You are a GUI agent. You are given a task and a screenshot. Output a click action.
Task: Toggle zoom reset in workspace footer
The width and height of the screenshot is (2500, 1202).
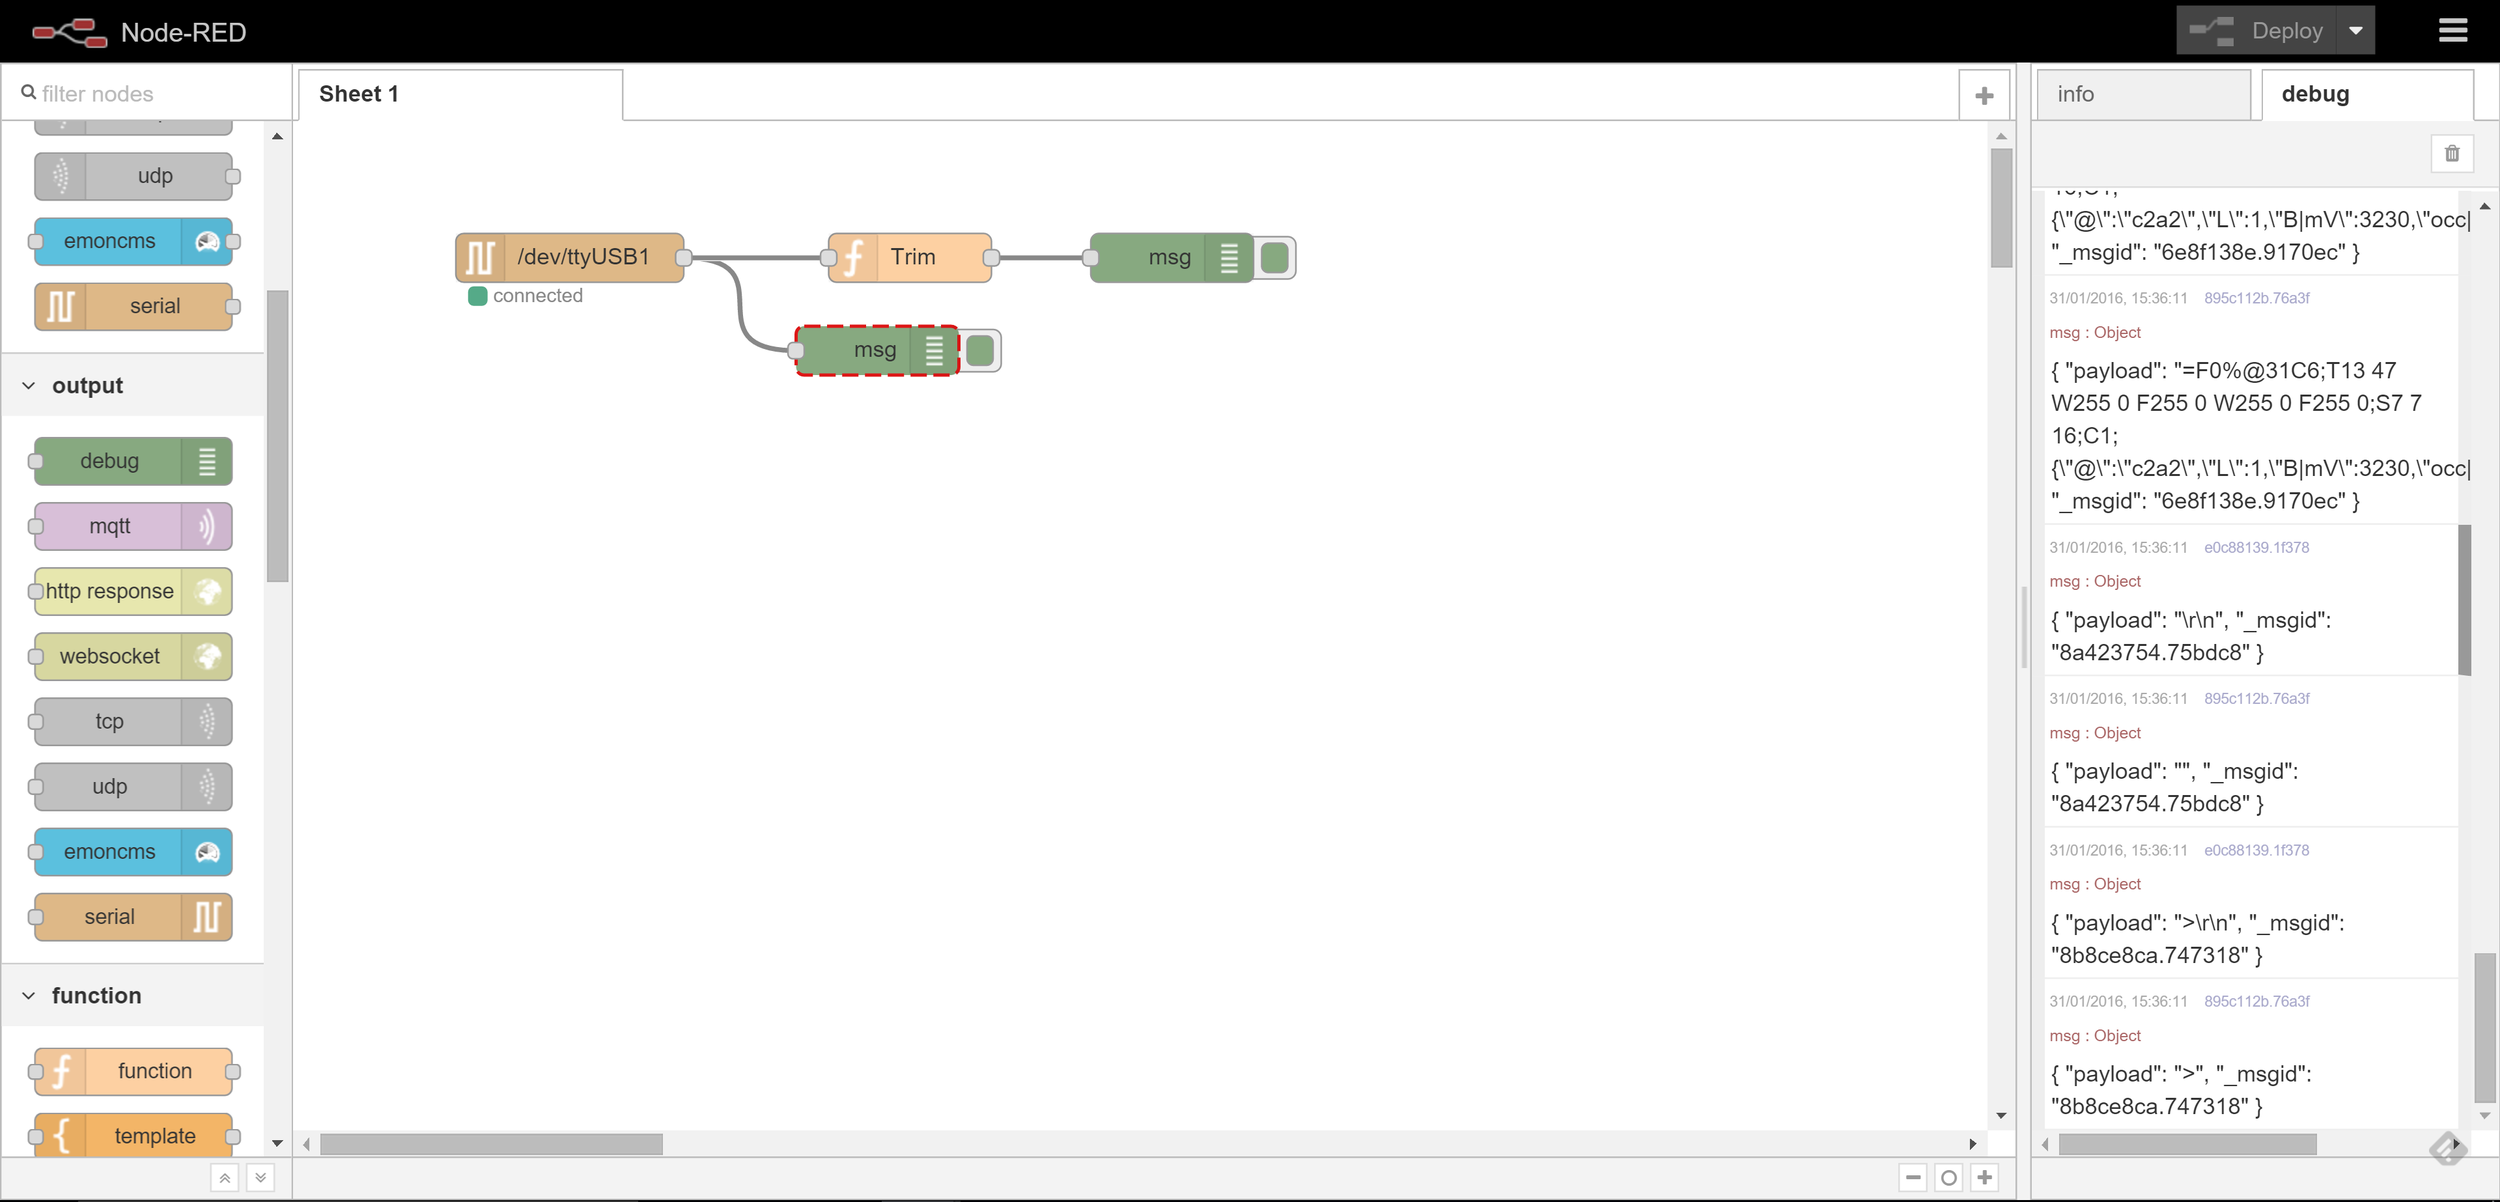point(1948,1177)
